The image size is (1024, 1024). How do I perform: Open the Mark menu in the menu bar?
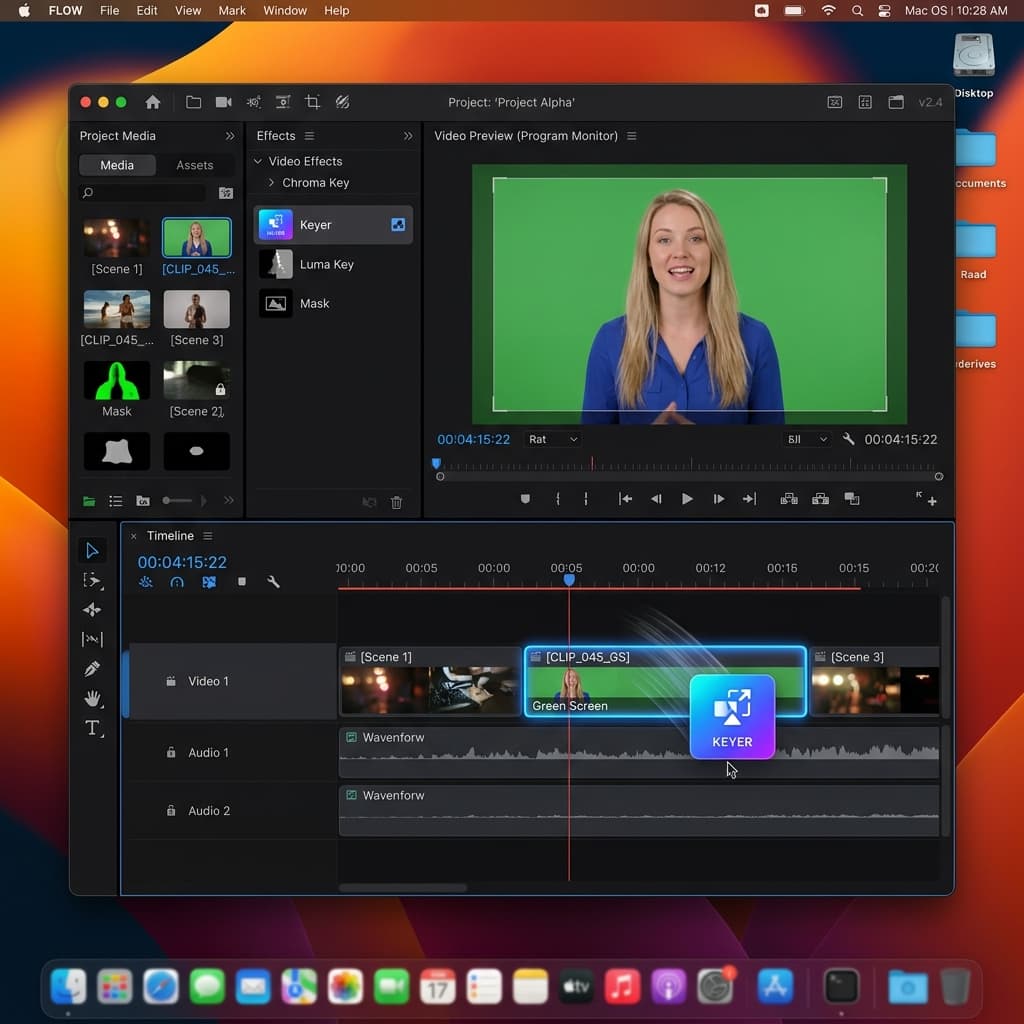[x=231, y=10]
